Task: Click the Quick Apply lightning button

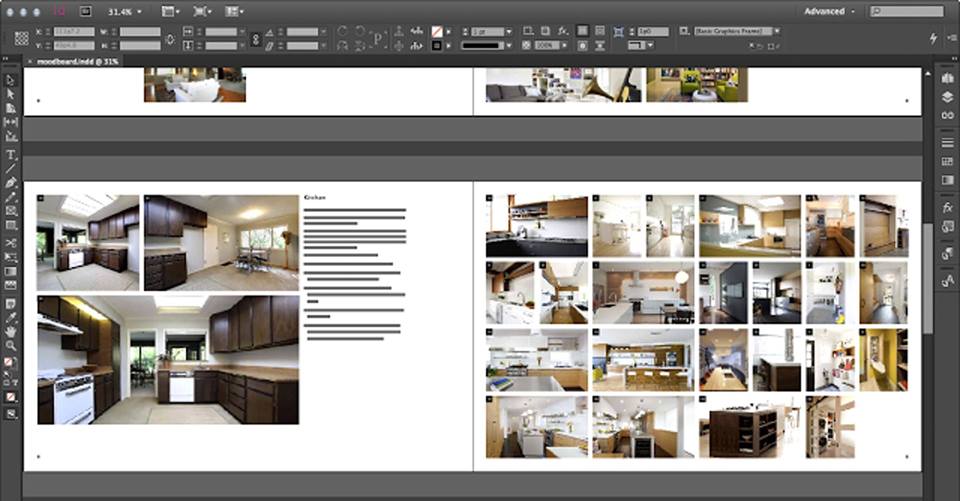Action: [x=934, y=38]
